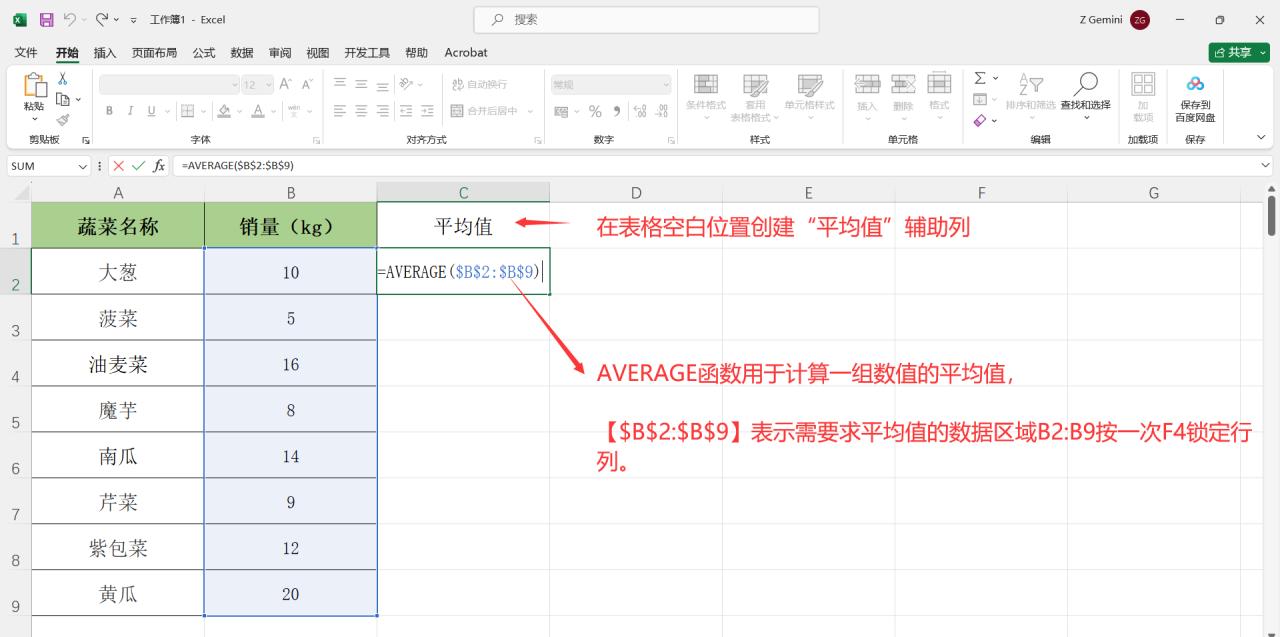Switch to the Formulas (公式) tab
Screen dimensions: 1280x637
pyautogui.click(x=204, y=52)
